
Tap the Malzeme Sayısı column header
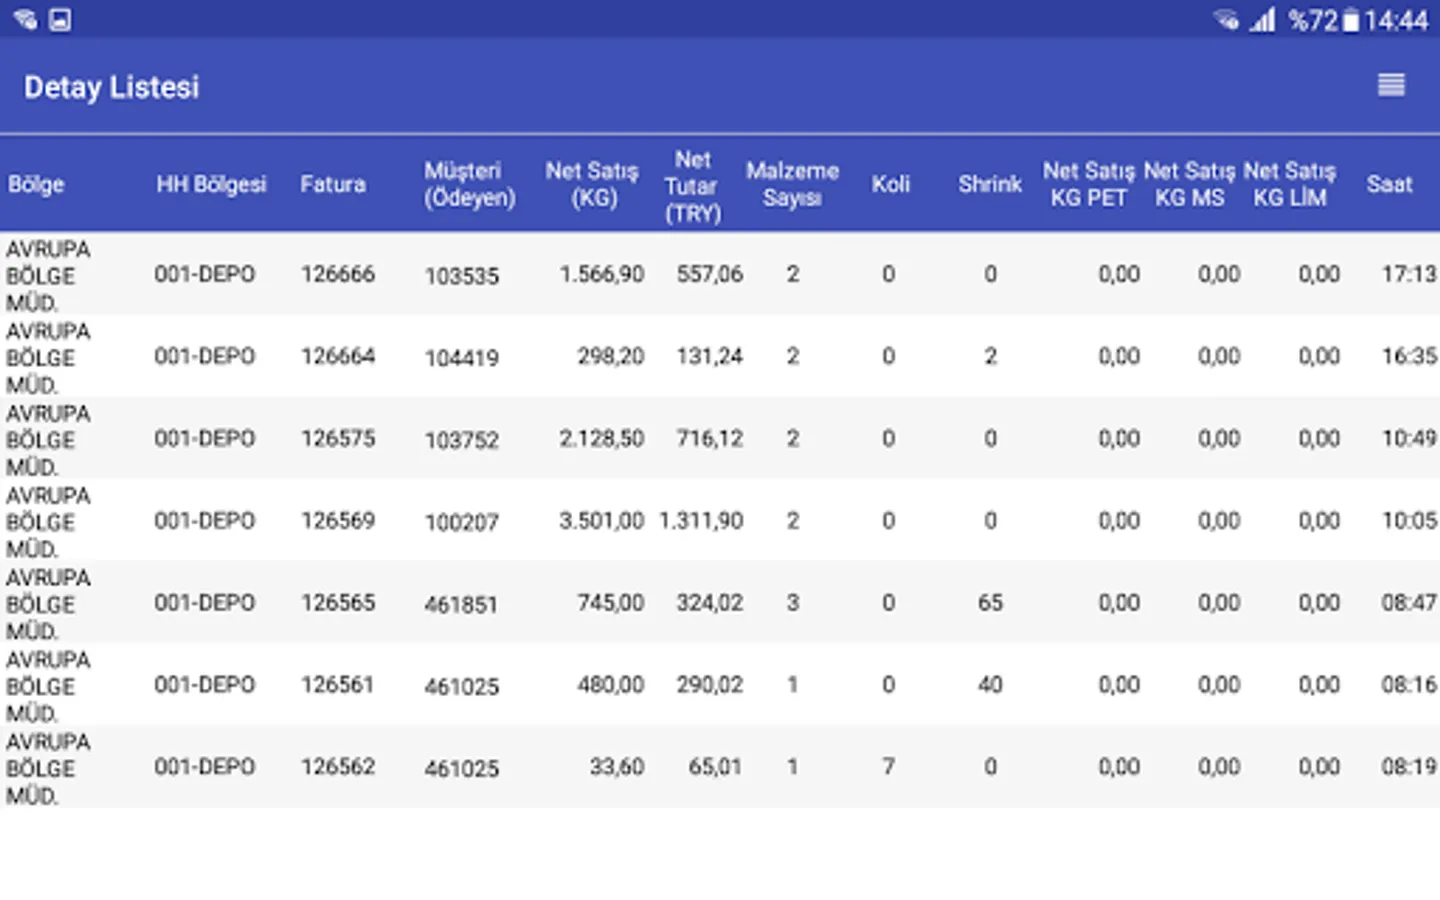tap(791, 184)
